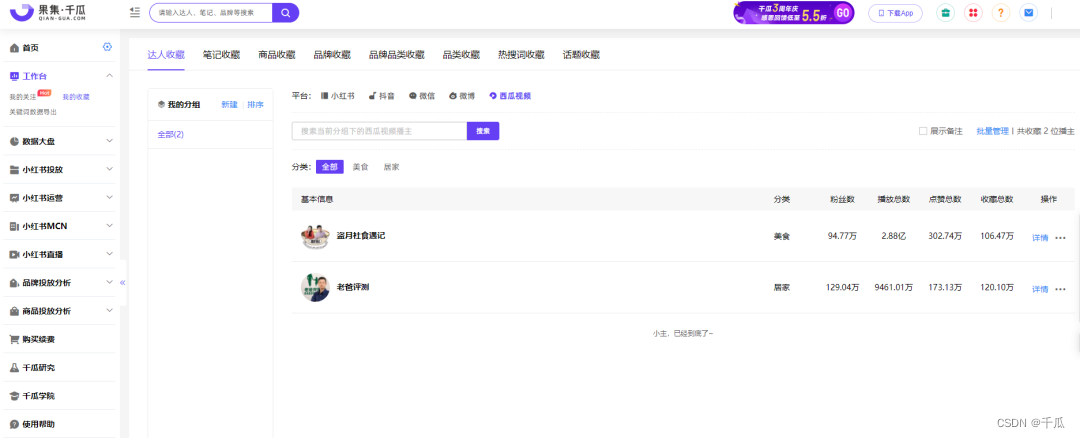Switch to the 话题收藏 tab
The width and height of the screenshot is (1080, 438).
coord(581,55)
